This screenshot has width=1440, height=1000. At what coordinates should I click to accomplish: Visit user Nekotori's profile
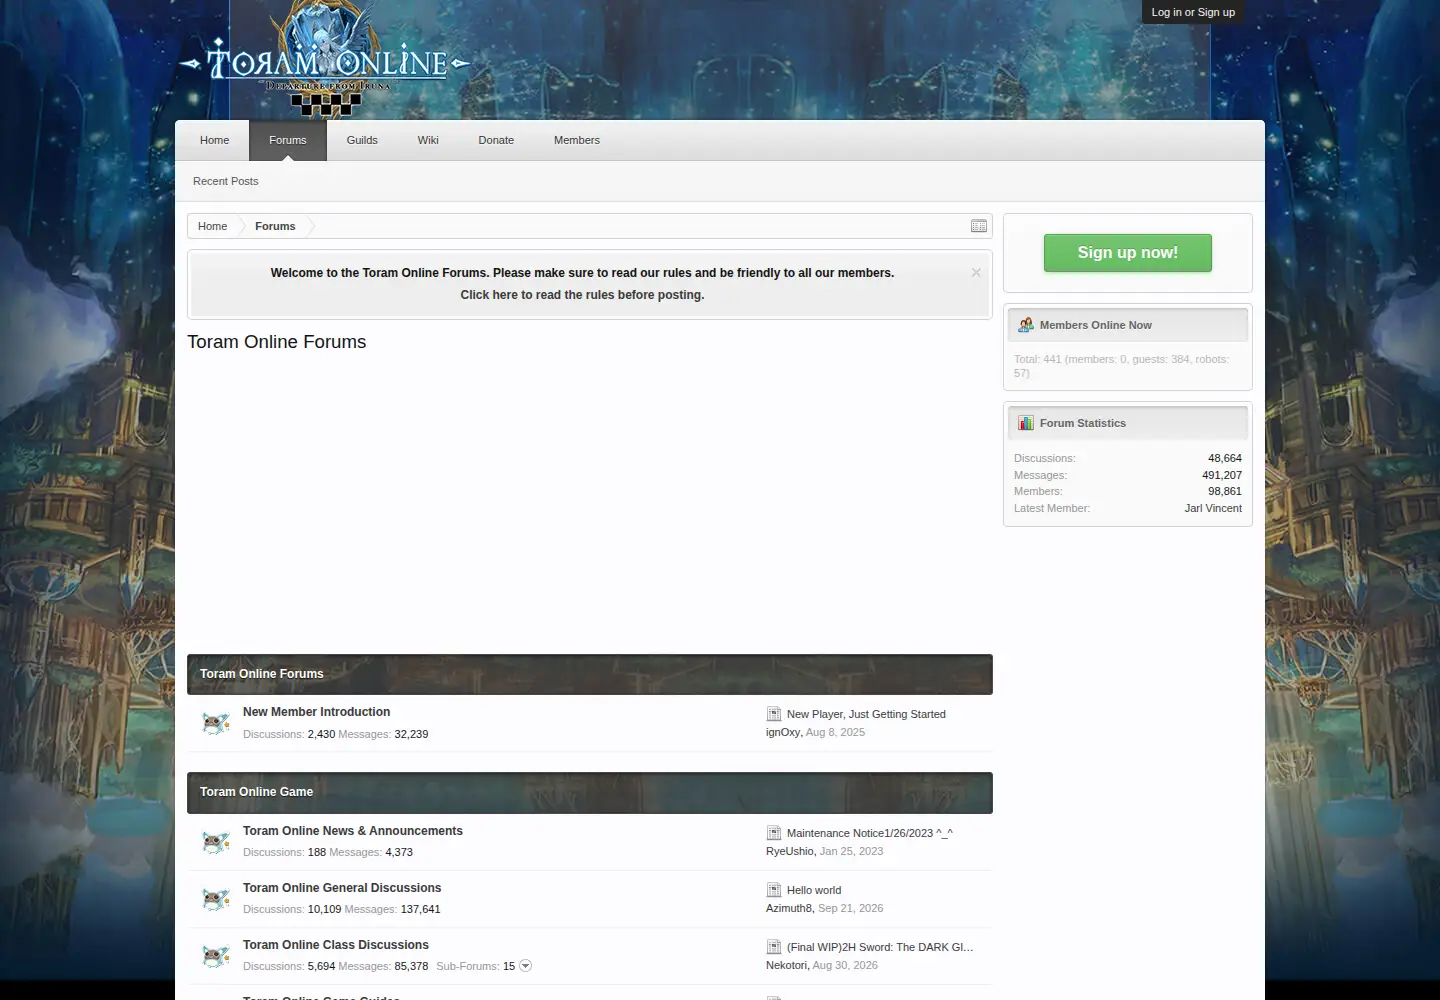pos(786,965)
